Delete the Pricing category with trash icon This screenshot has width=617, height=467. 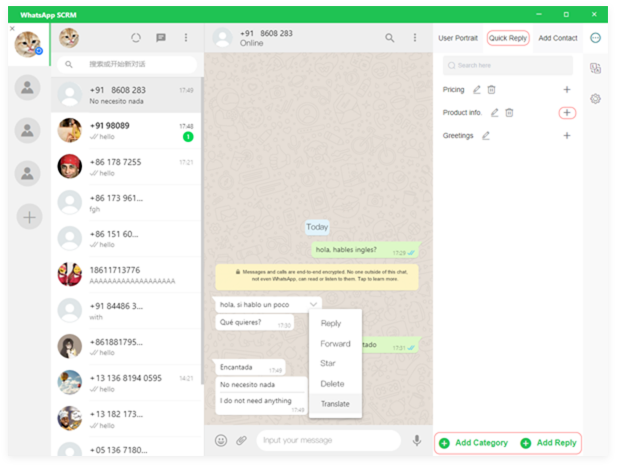491,90
